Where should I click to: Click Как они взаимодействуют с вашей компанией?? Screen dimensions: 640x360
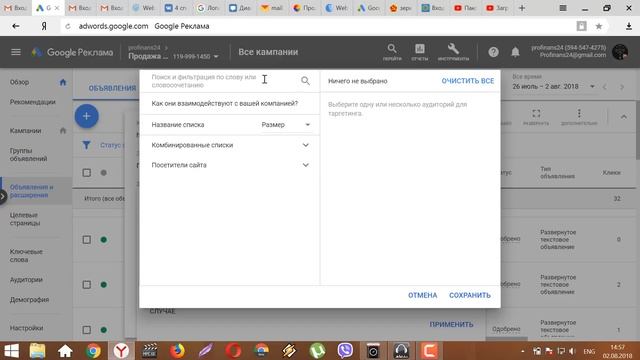[225, 104]
